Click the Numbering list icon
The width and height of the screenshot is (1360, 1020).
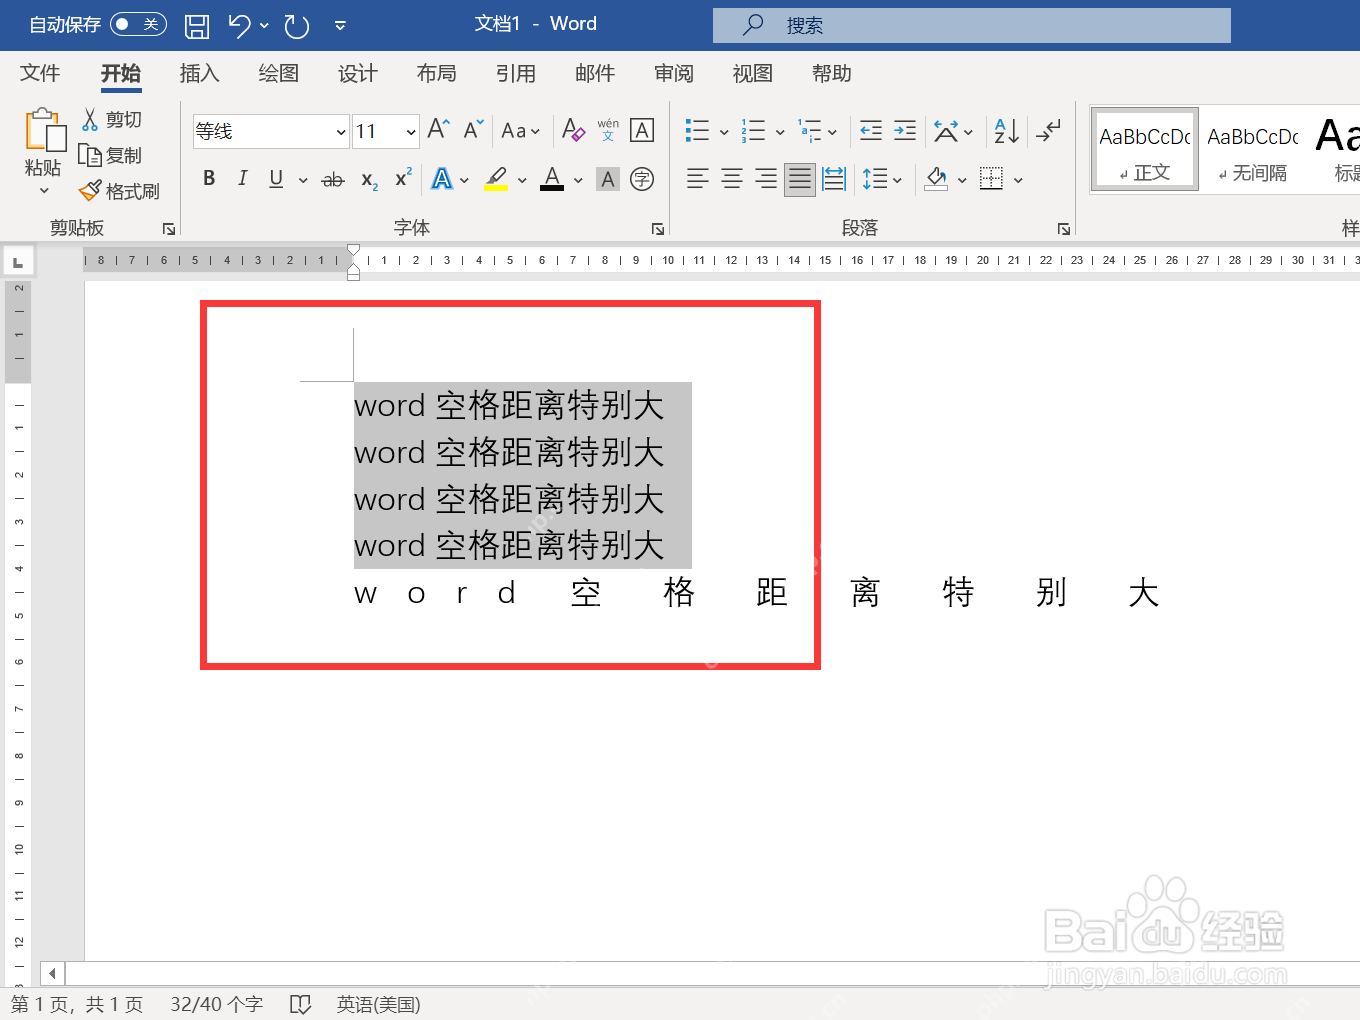point(753,131)
